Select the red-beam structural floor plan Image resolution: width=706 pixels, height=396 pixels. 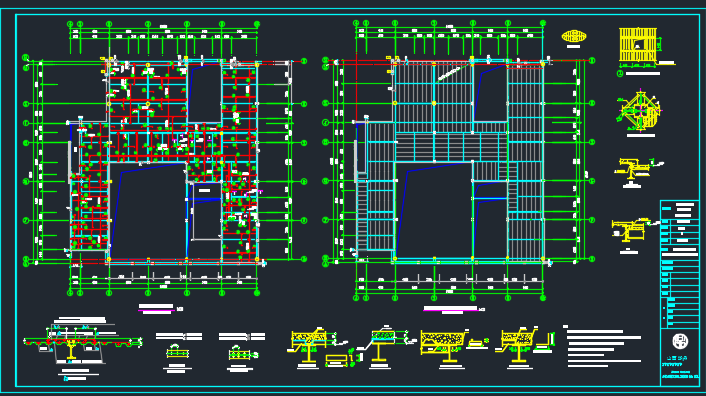pyautogui.click(x=165, y=158)
